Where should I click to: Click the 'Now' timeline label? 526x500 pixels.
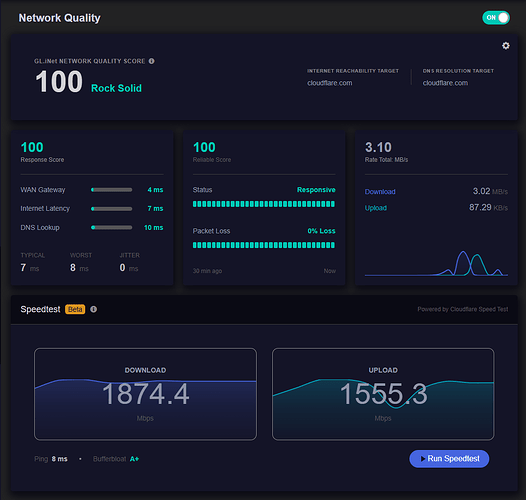click(330, 271)
